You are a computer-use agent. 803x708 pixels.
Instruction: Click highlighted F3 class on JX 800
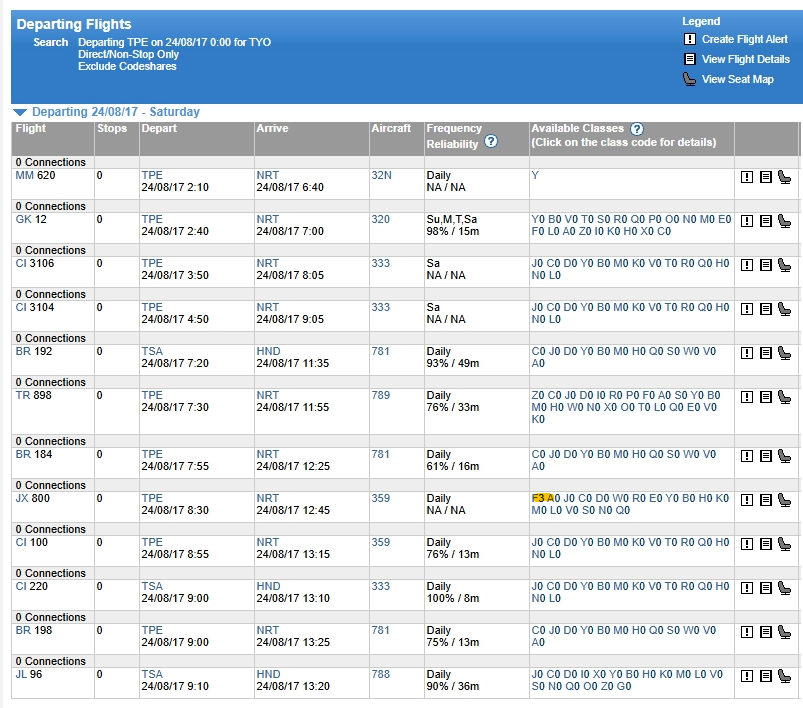pos(538,498)
